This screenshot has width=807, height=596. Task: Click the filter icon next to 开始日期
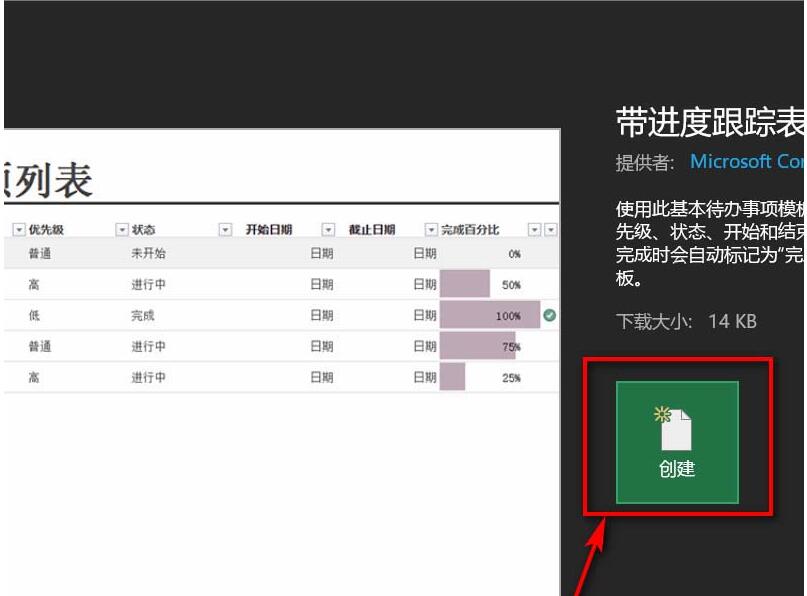pos(224,227)
